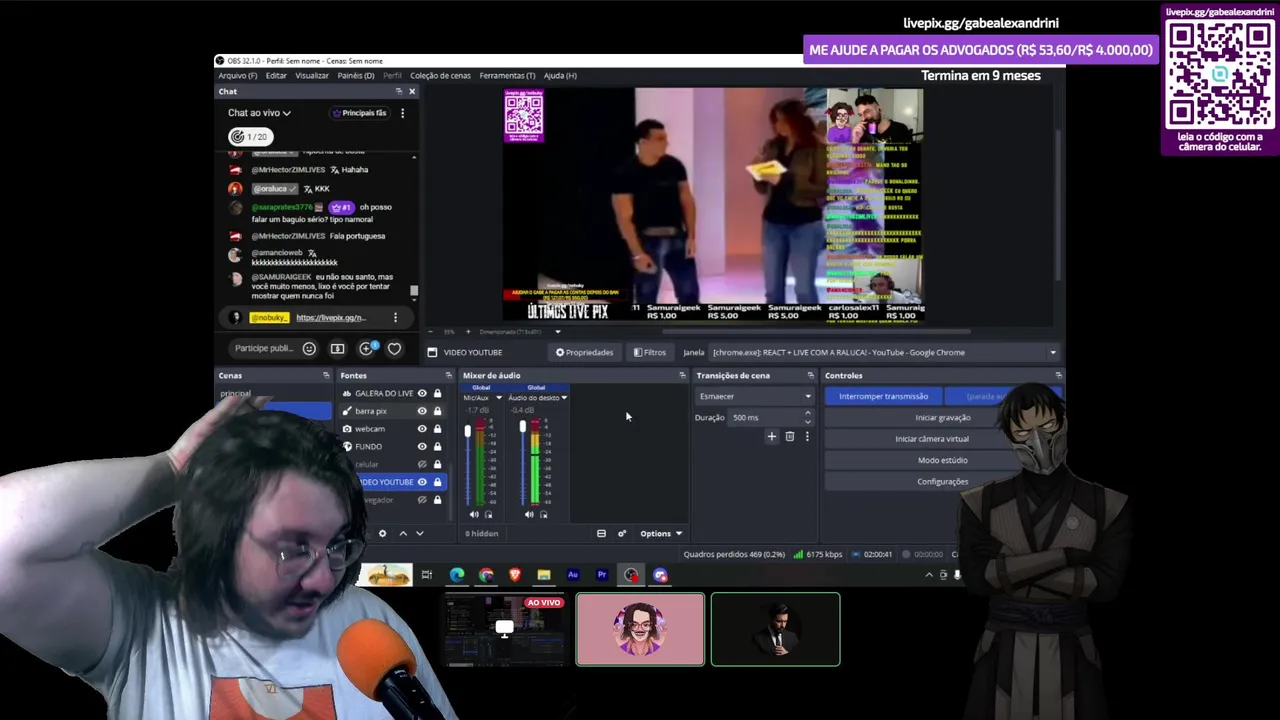The height and width of the screenshot is (720, 1280).
Task: Open Propriedades of selected source
Action: [585, 352]
